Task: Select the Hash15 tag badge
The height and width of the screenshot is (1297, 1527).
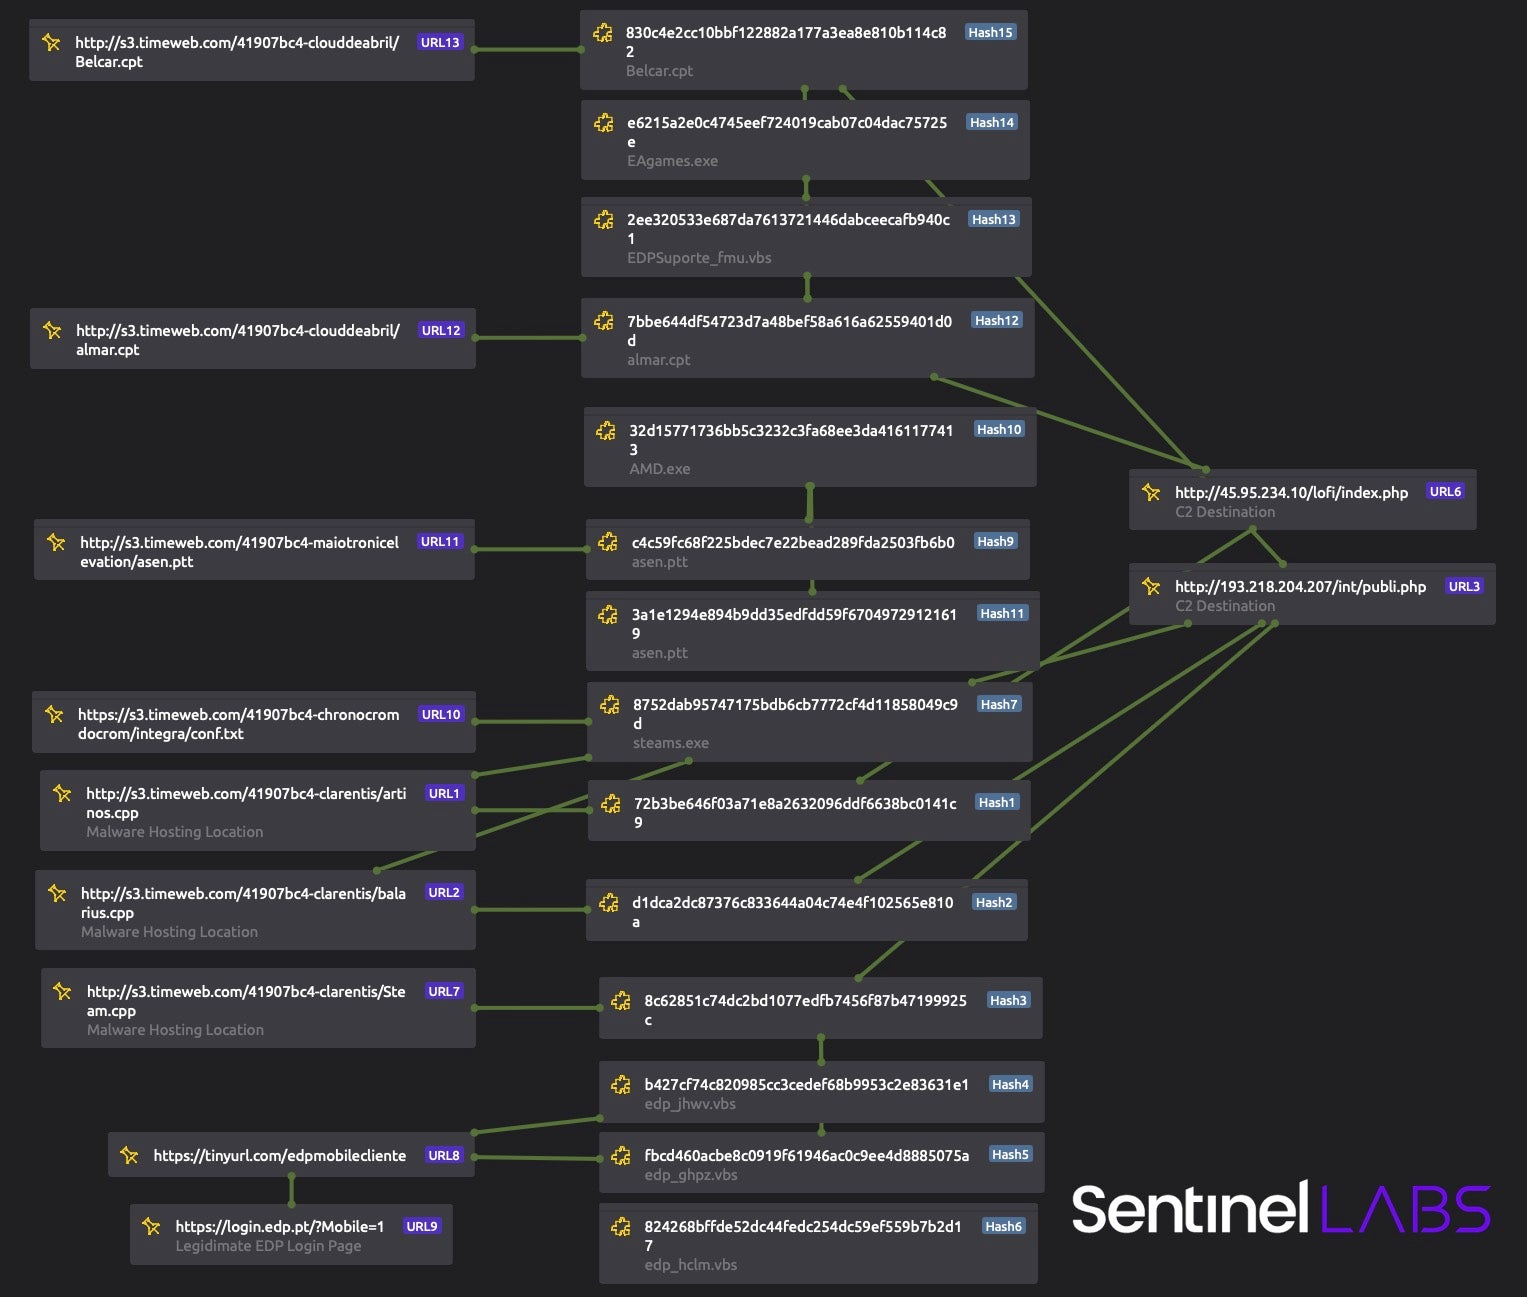Action: (990, 33)
